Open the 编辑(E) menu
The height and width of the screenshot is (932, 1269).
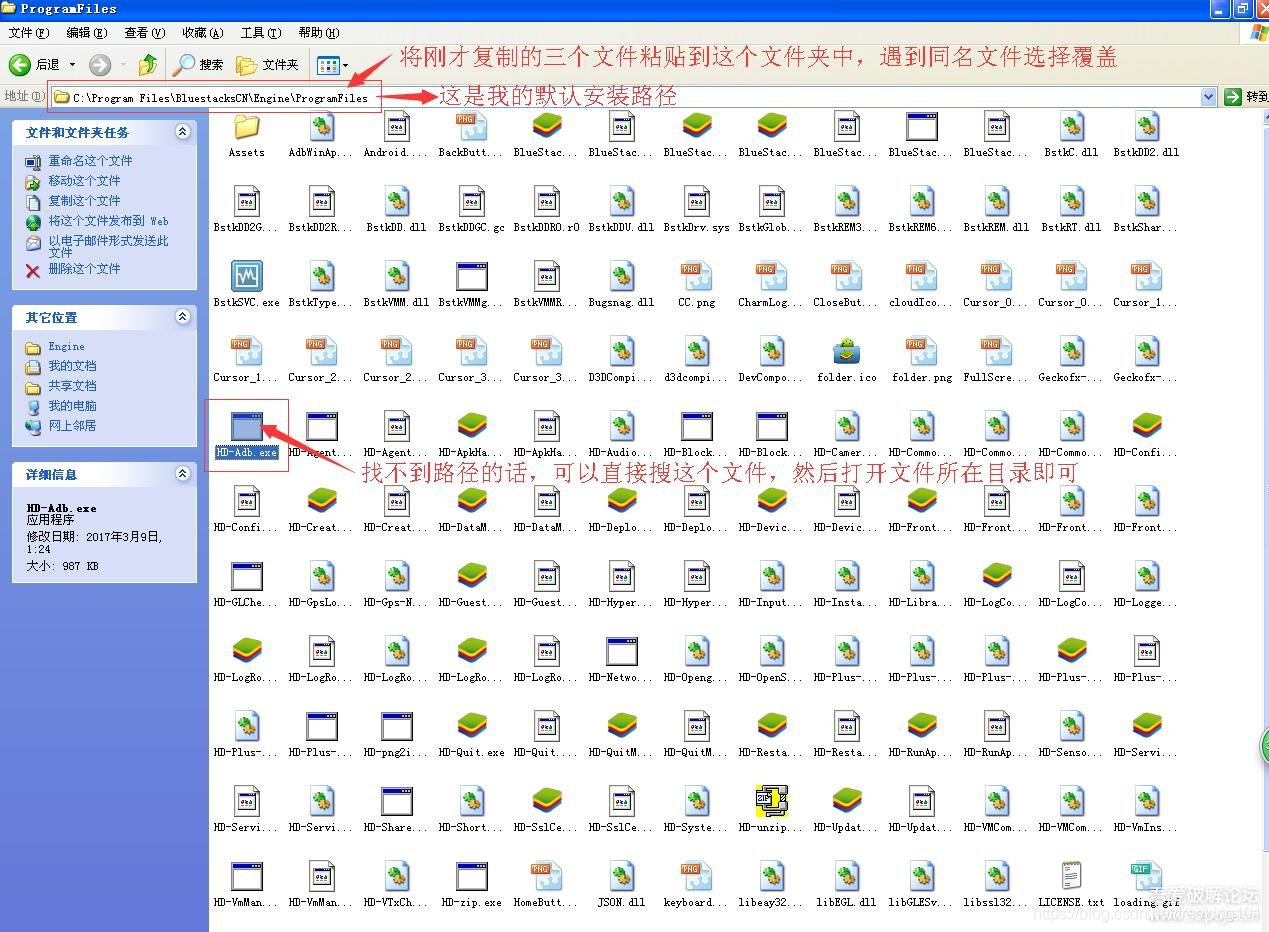[86, 33]
